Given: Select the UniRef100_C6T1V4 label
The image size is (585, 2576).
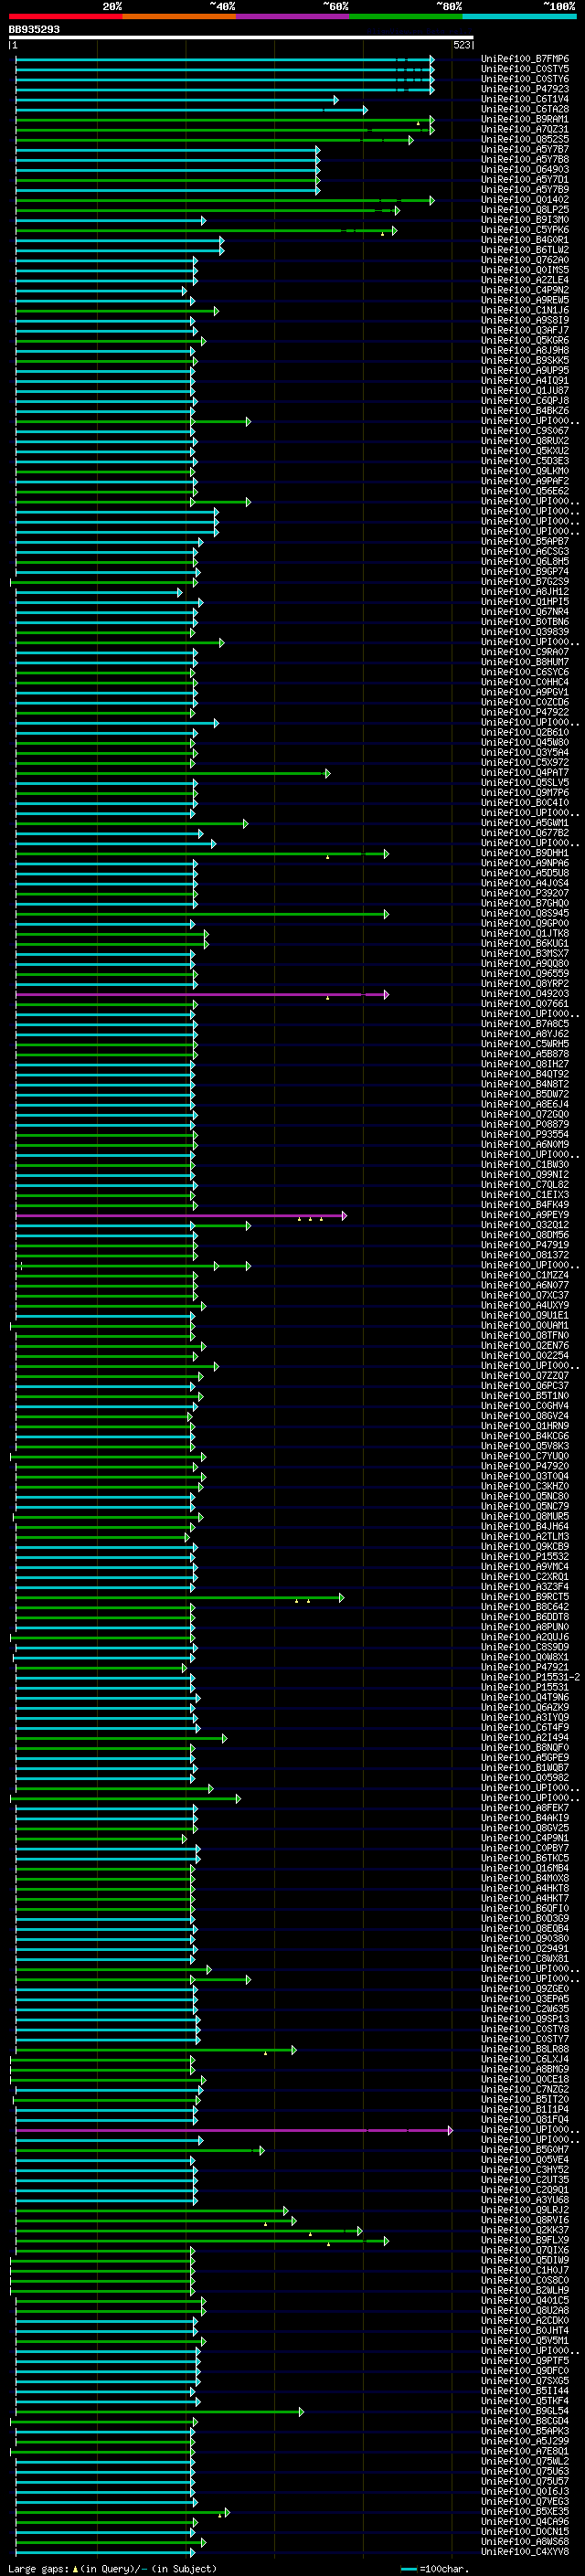Looking at the screenshot, I should [x=525, y=99].
